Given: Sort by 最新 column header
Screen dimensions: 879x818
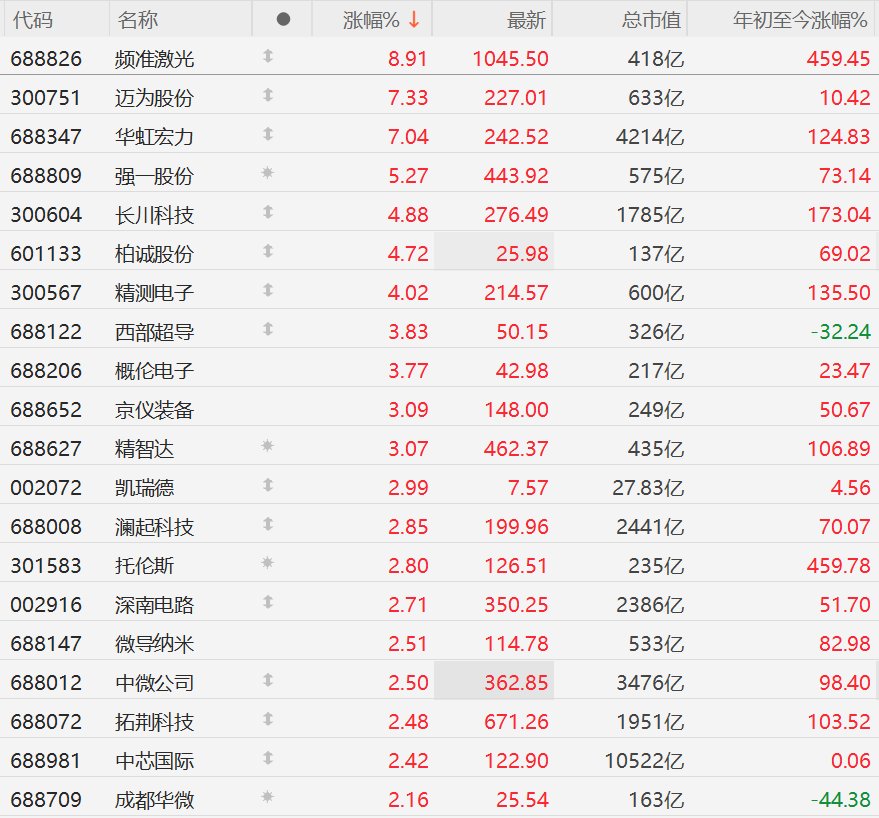Looking at the screenshot, I should point(526,20).
